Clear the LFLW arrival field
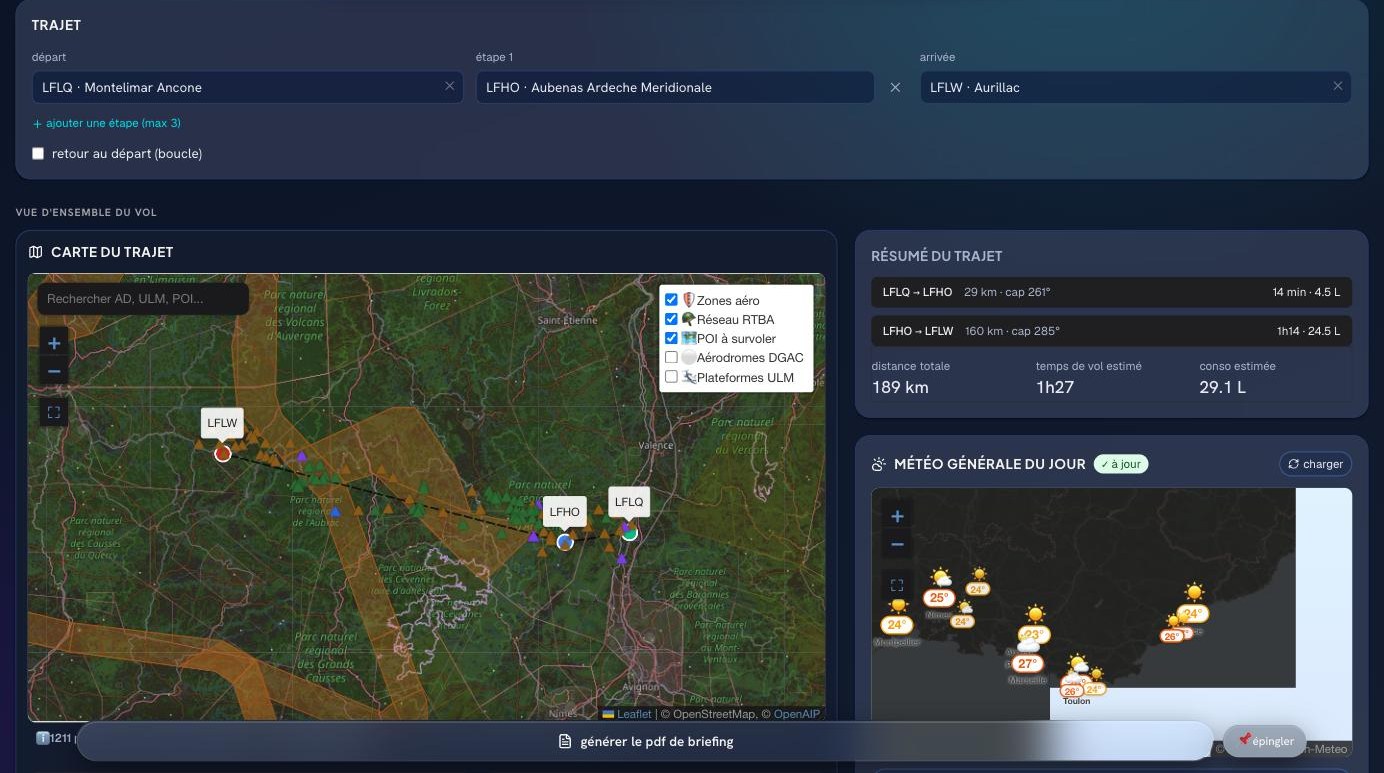The image size is (1384, 773). pos(1337,86)
